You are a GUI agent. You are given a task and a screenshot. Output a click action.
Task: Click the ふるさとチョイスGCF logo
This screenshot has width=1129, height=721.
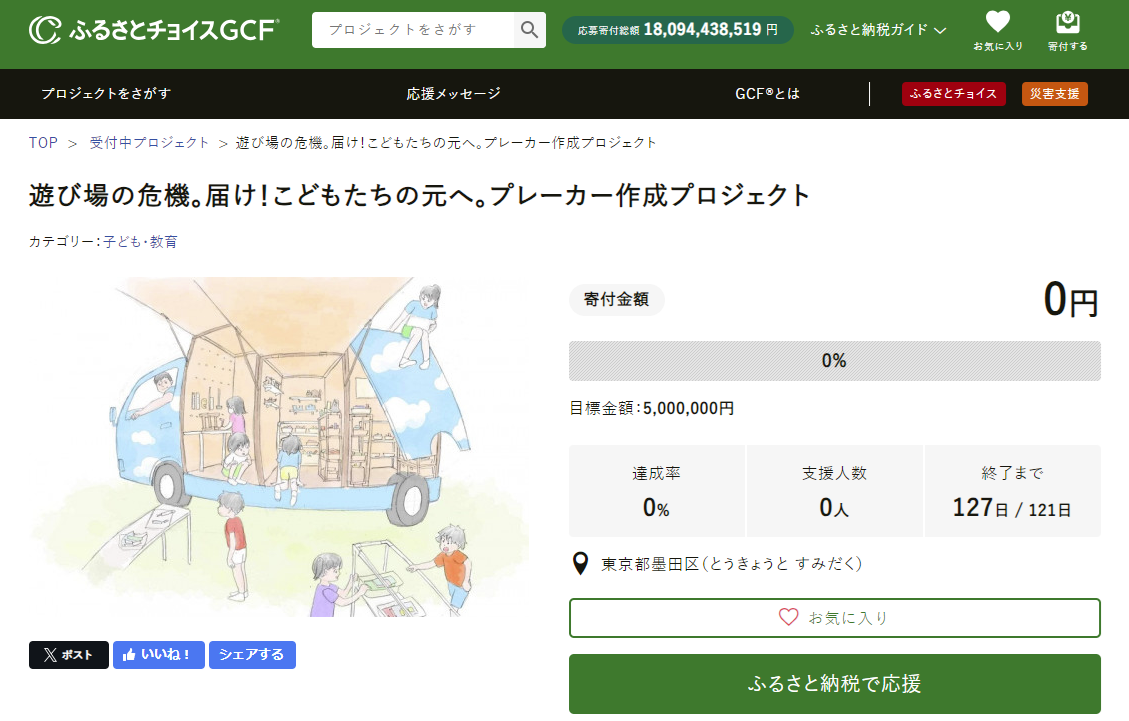click(x=154, y=30)
